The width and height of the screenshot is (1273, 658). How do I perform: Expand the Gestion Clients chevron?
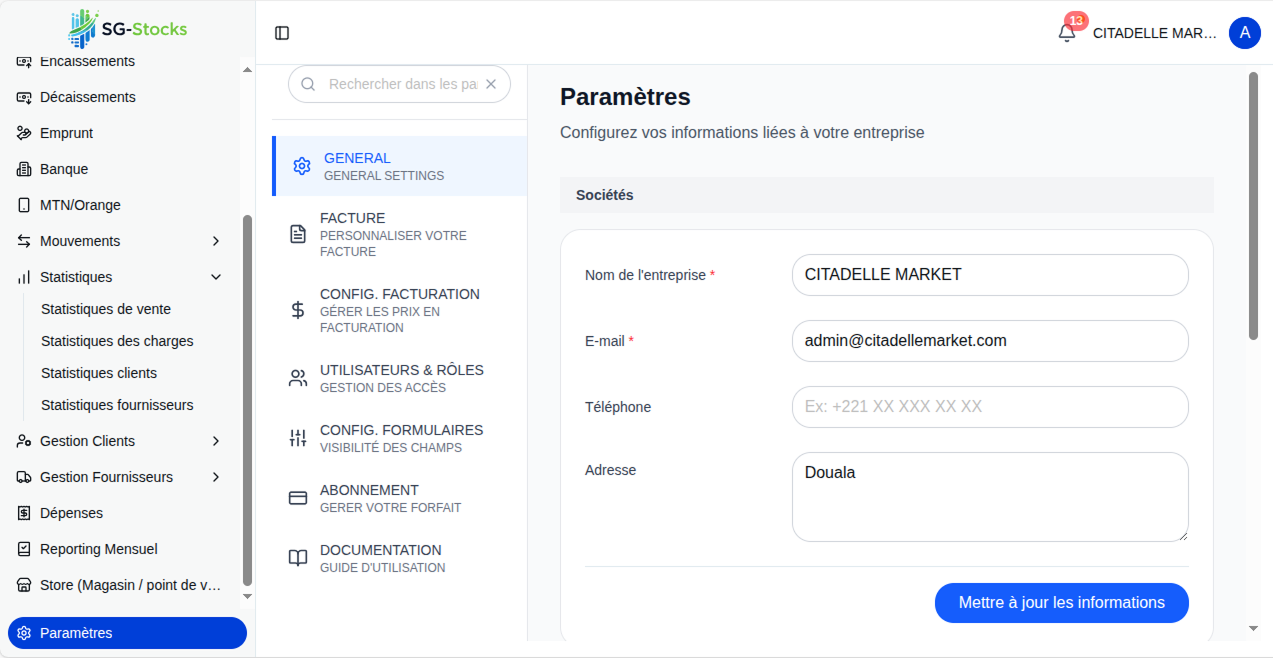216,441
